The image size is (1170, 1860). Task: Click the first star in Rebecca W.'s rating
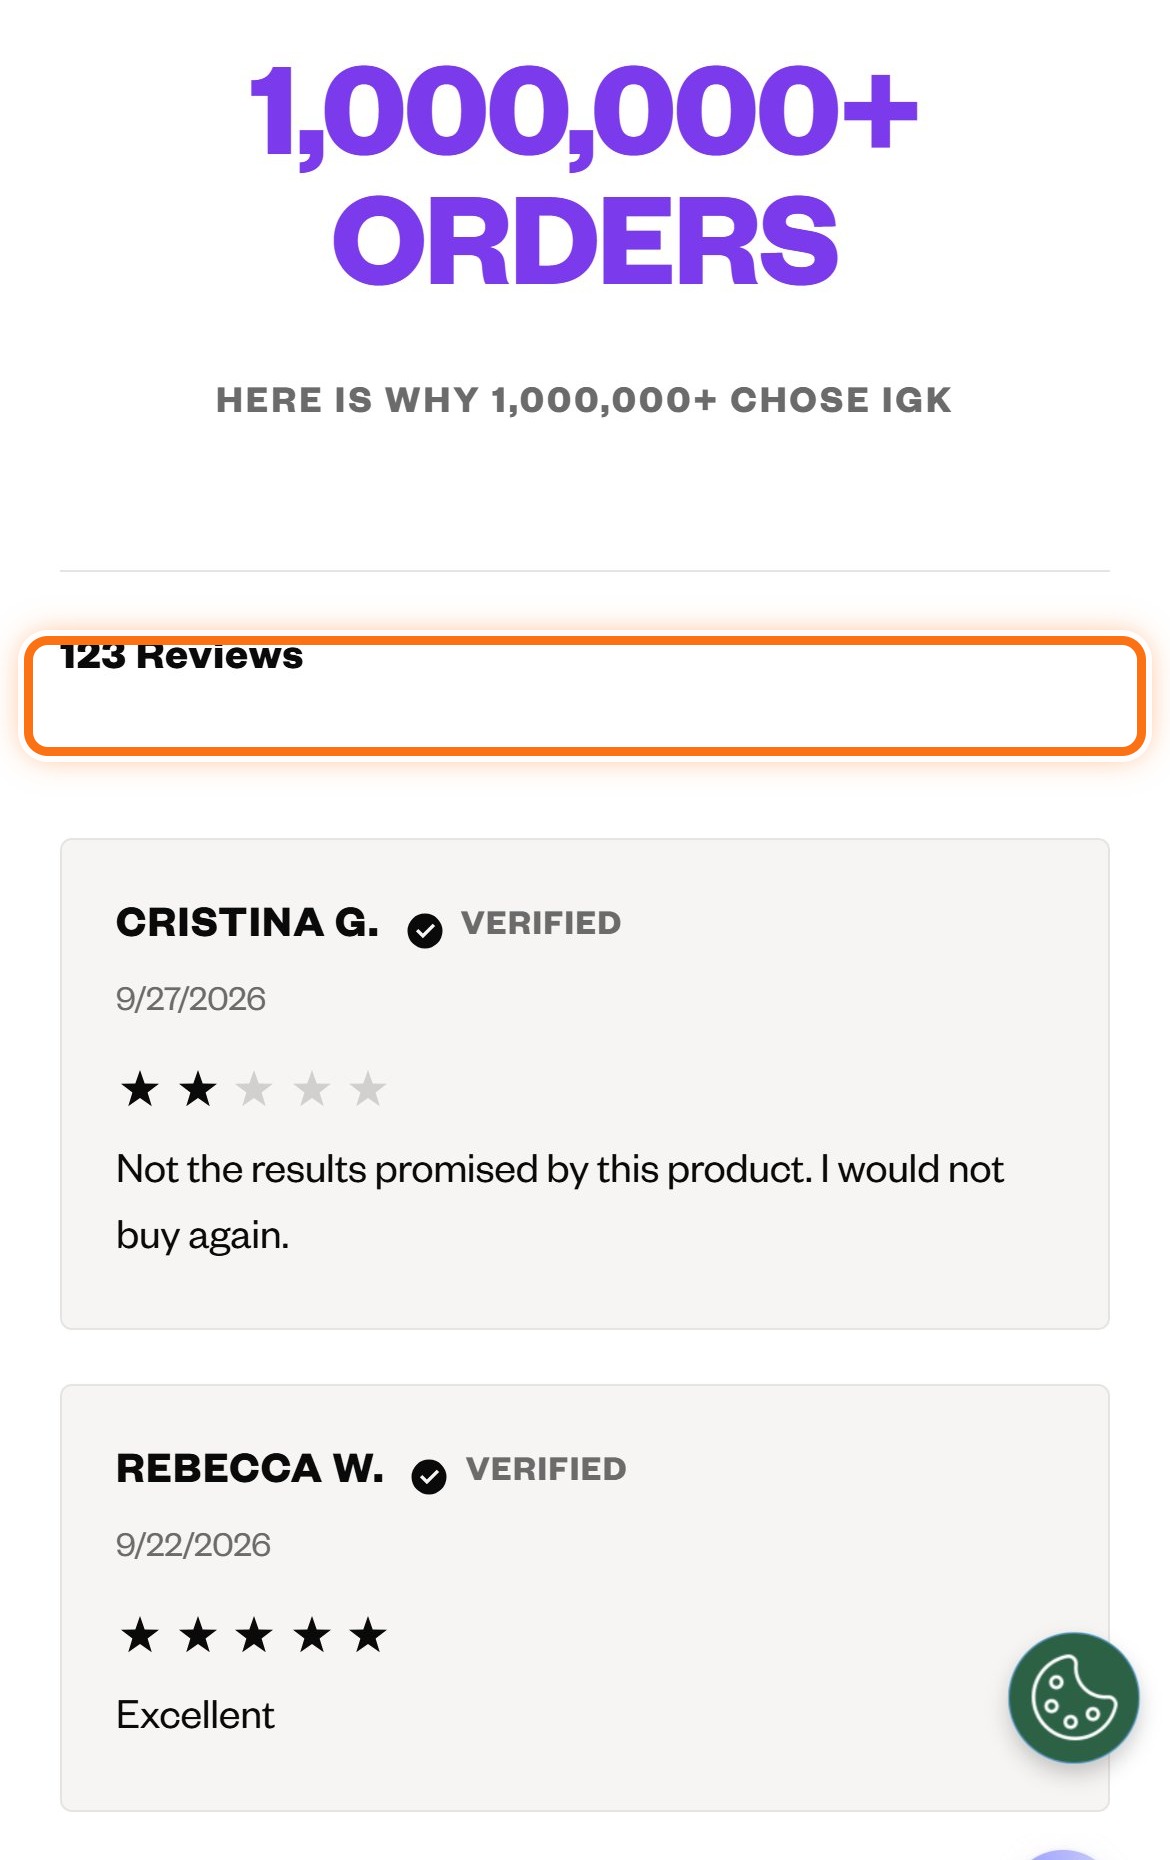click(140, 1635)
